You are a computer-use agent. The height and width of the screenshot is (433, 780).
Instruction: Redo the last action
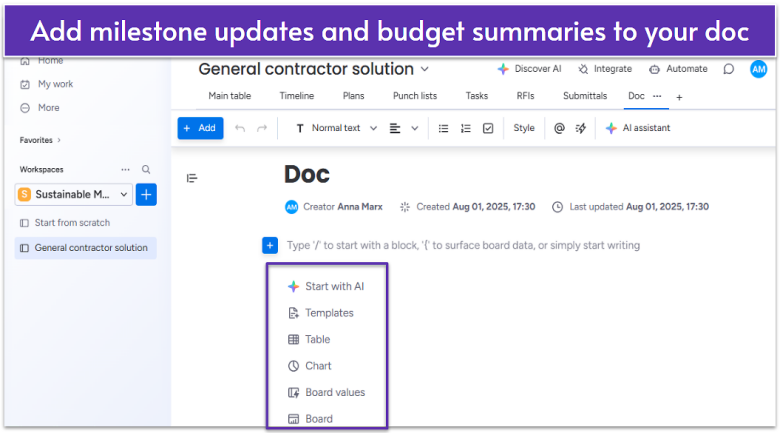[x=262, y=128]
